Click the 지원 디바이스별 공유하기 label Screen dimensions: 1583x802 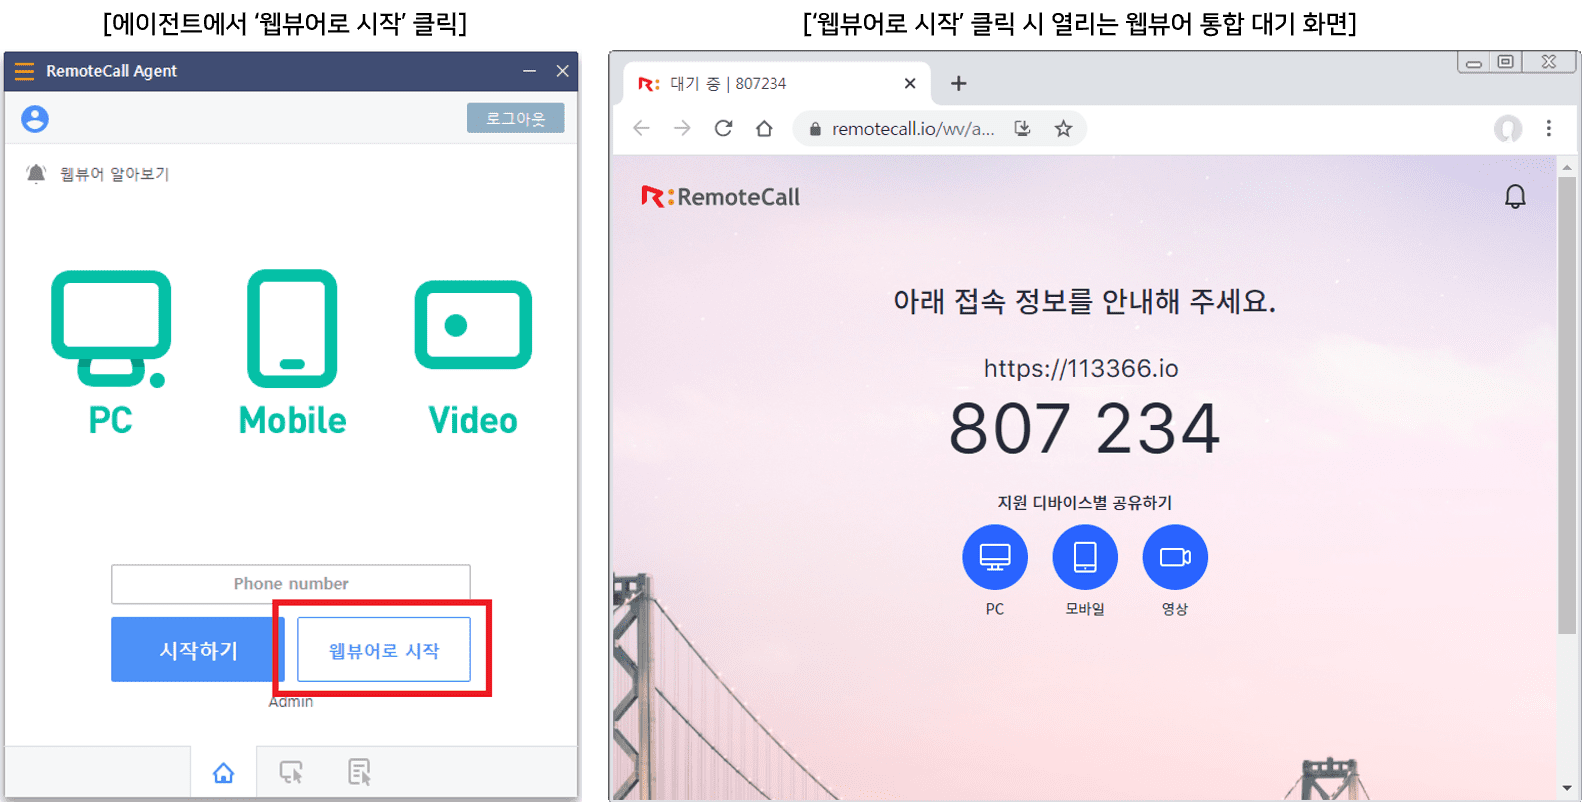(x=1085, y=502)
